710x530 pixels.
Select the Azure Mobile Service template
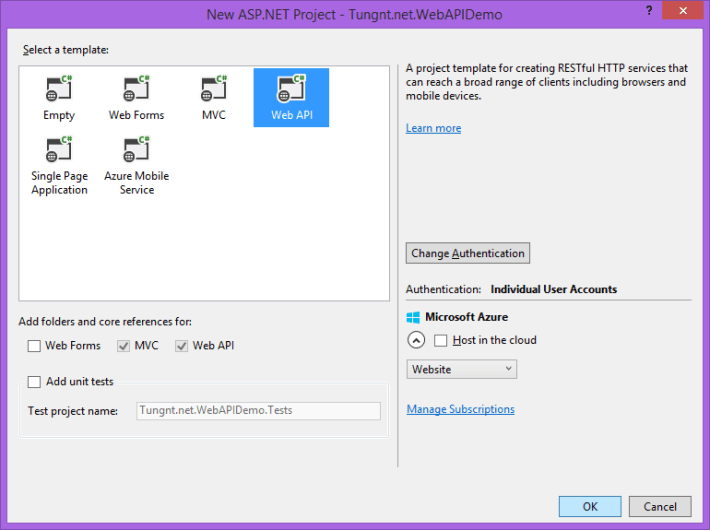coord(136,165)
